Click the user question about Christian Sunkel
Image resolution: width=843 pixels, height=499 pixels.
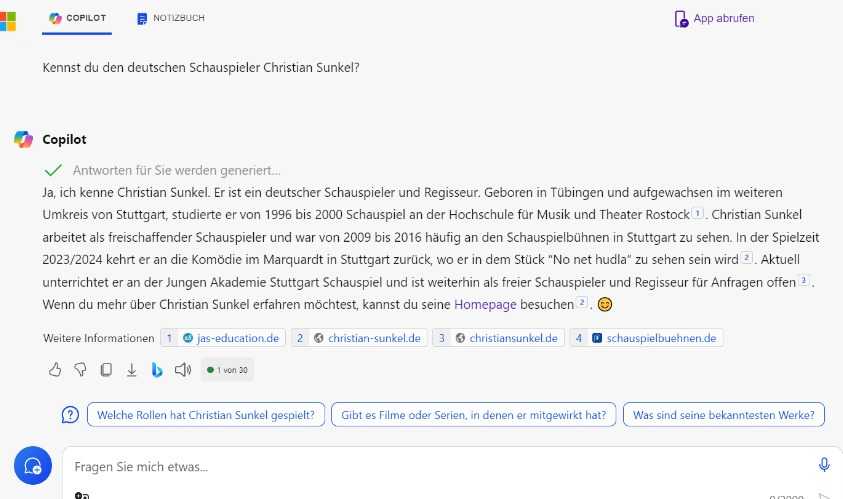pos(201,68)
